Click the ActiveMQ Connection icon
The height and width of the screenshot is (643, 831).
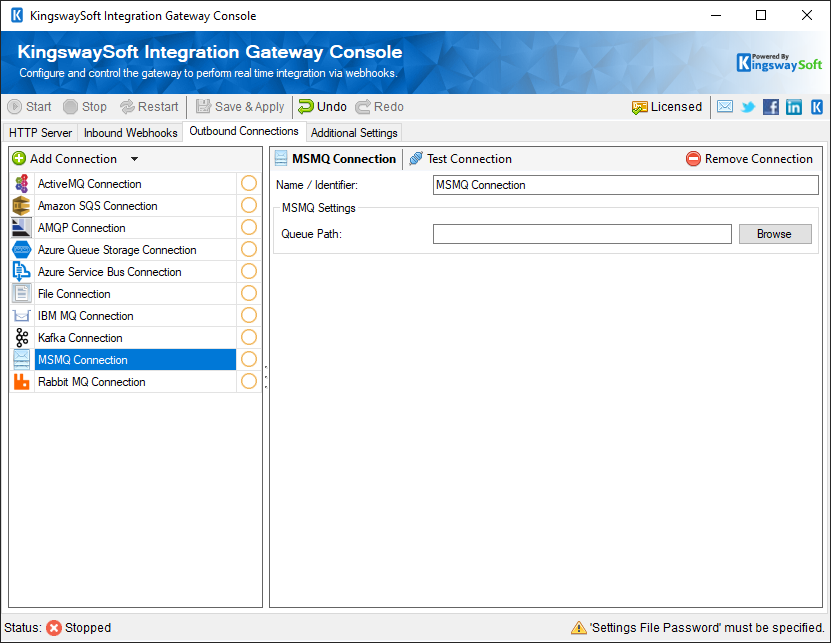pyautogui.click(x=22, y=184)
